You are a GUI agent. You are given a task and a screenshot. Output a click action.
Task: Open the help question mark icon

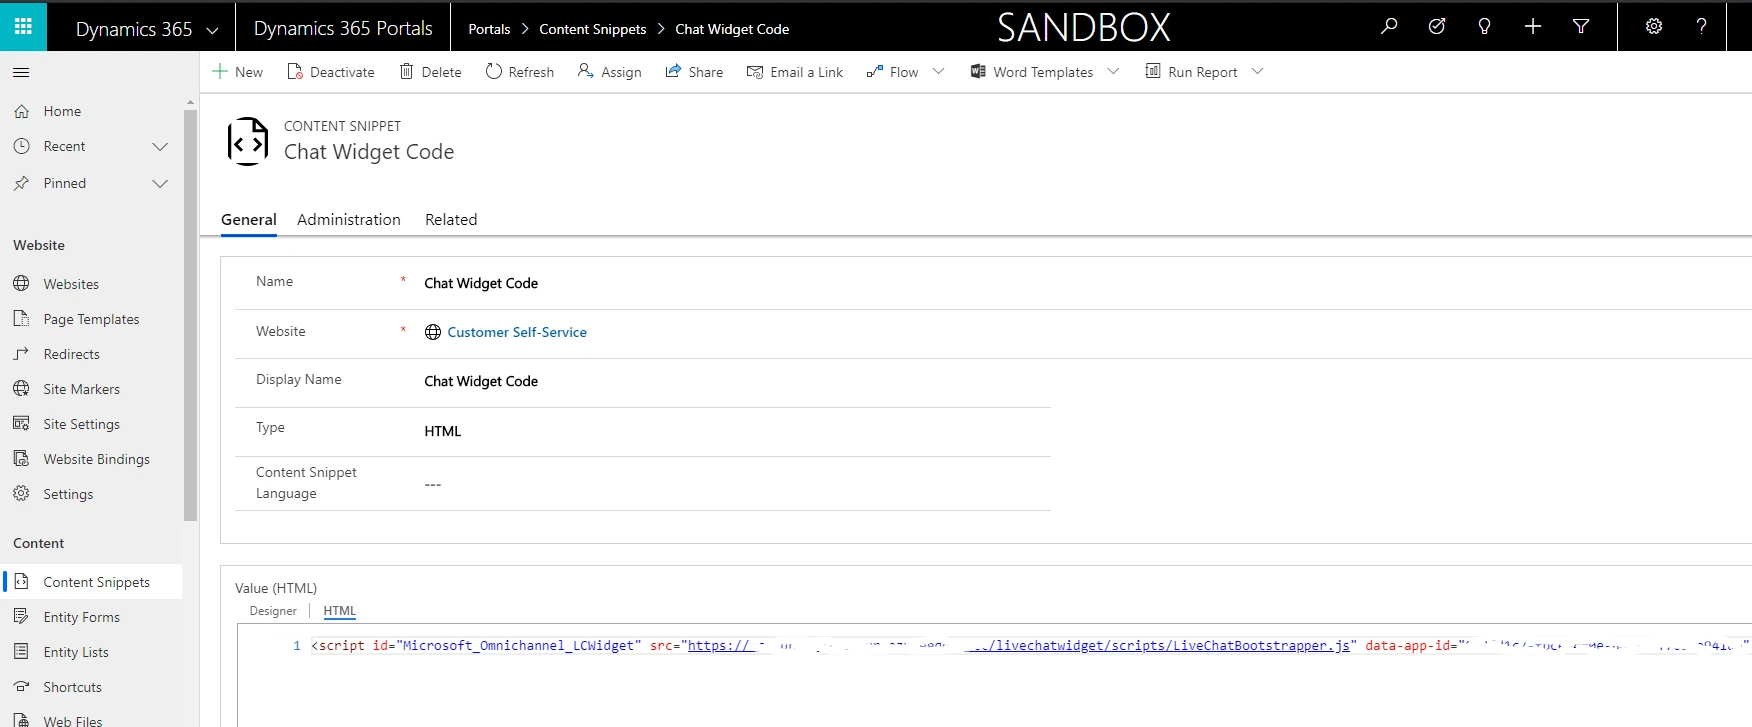point(1701,27)
